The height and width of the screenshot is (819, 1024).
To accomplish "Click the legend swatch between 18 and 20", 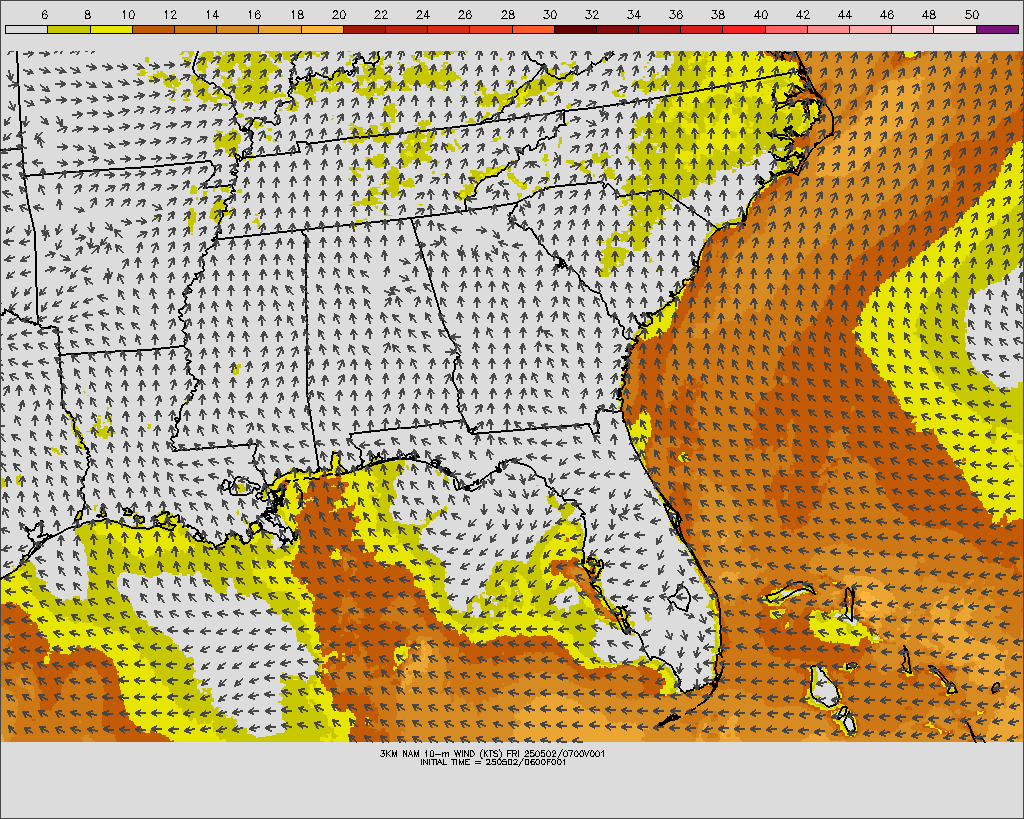I will click(322, 29).
